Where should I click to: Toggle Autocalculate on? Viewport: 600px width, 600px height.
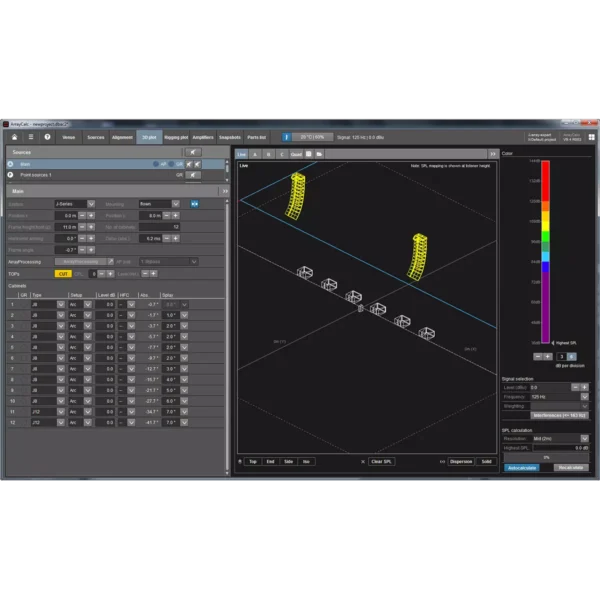coord(522,468)
